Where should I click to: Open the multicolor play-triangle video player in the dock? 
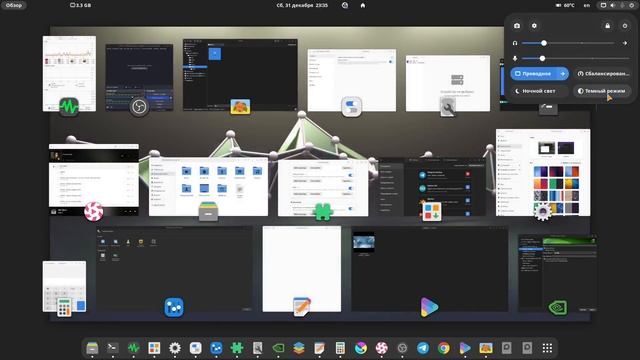pyautogui.click(x=464, y=348)
